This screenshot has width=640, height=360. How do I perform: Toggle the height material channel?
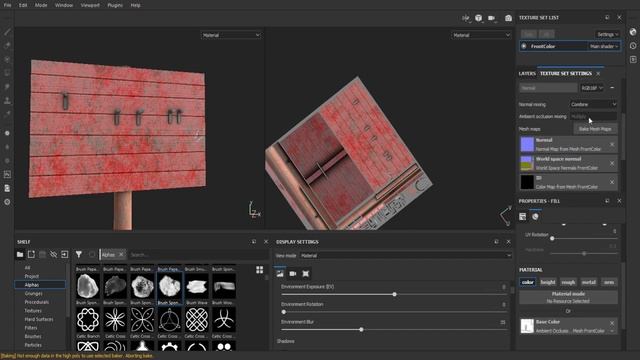click(x=548, y=282)
